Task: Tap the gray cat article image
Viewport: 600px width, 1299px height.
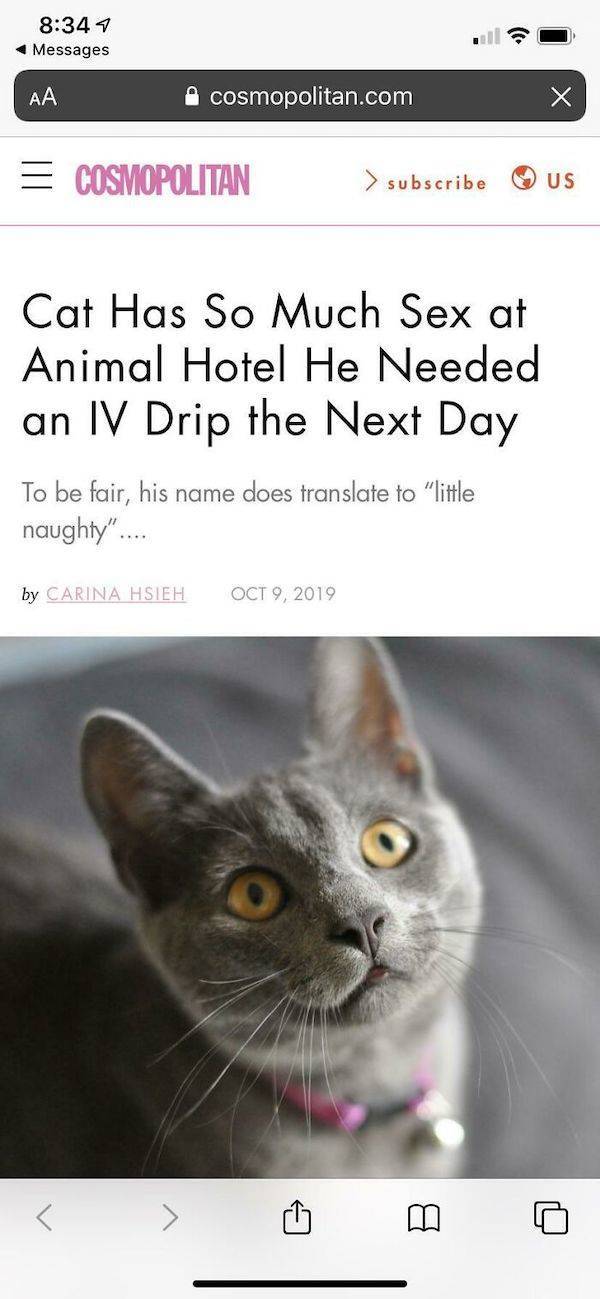Action: point(300,906)
